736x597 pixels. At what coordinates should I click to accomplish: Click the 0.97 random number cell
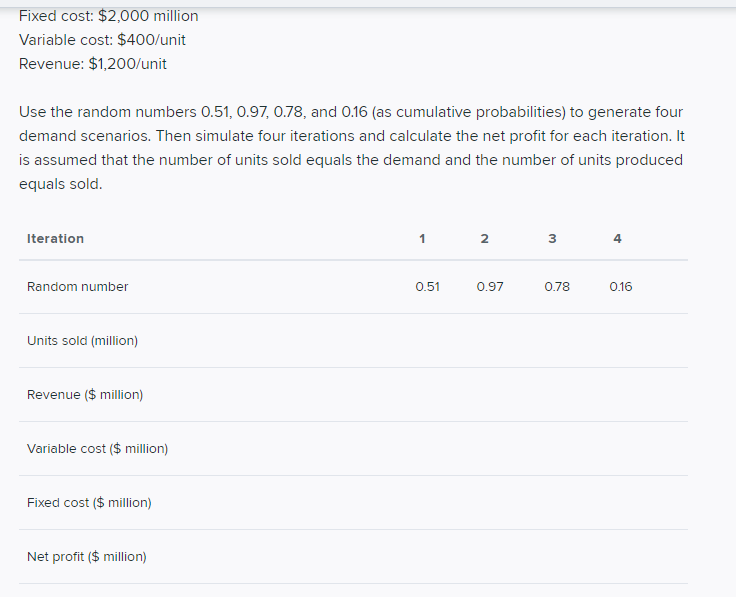pyautogui.click(x=490, y=287)
